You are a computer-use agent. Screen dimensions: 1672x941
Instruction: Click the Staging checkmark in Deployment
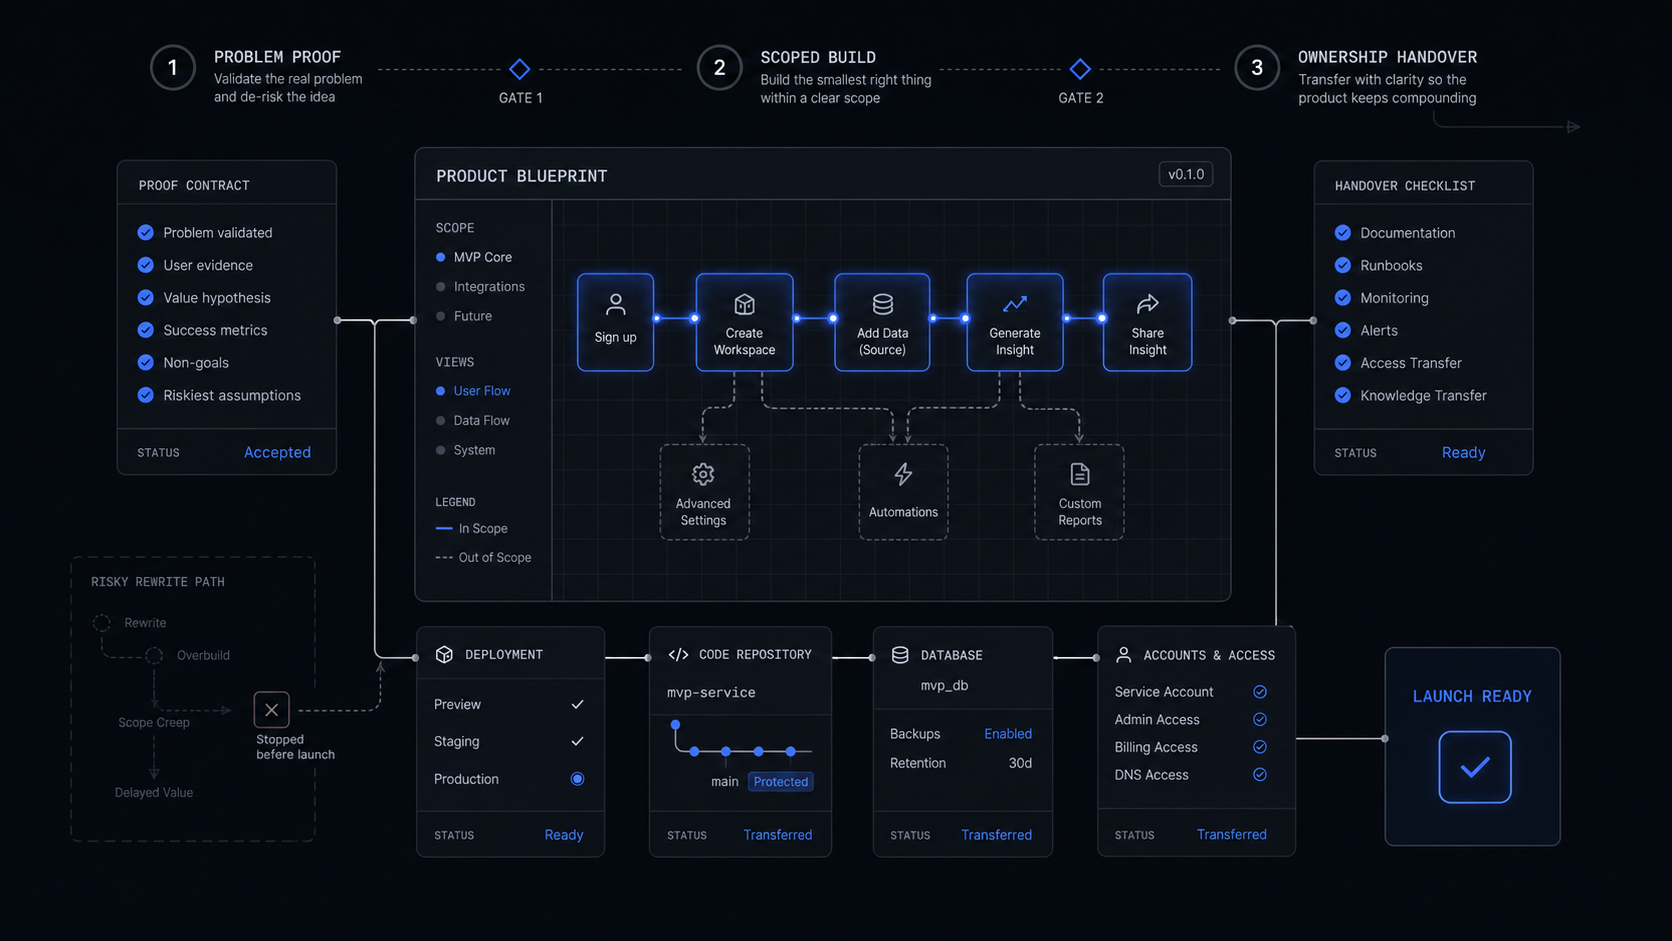(x=577, y=741)
